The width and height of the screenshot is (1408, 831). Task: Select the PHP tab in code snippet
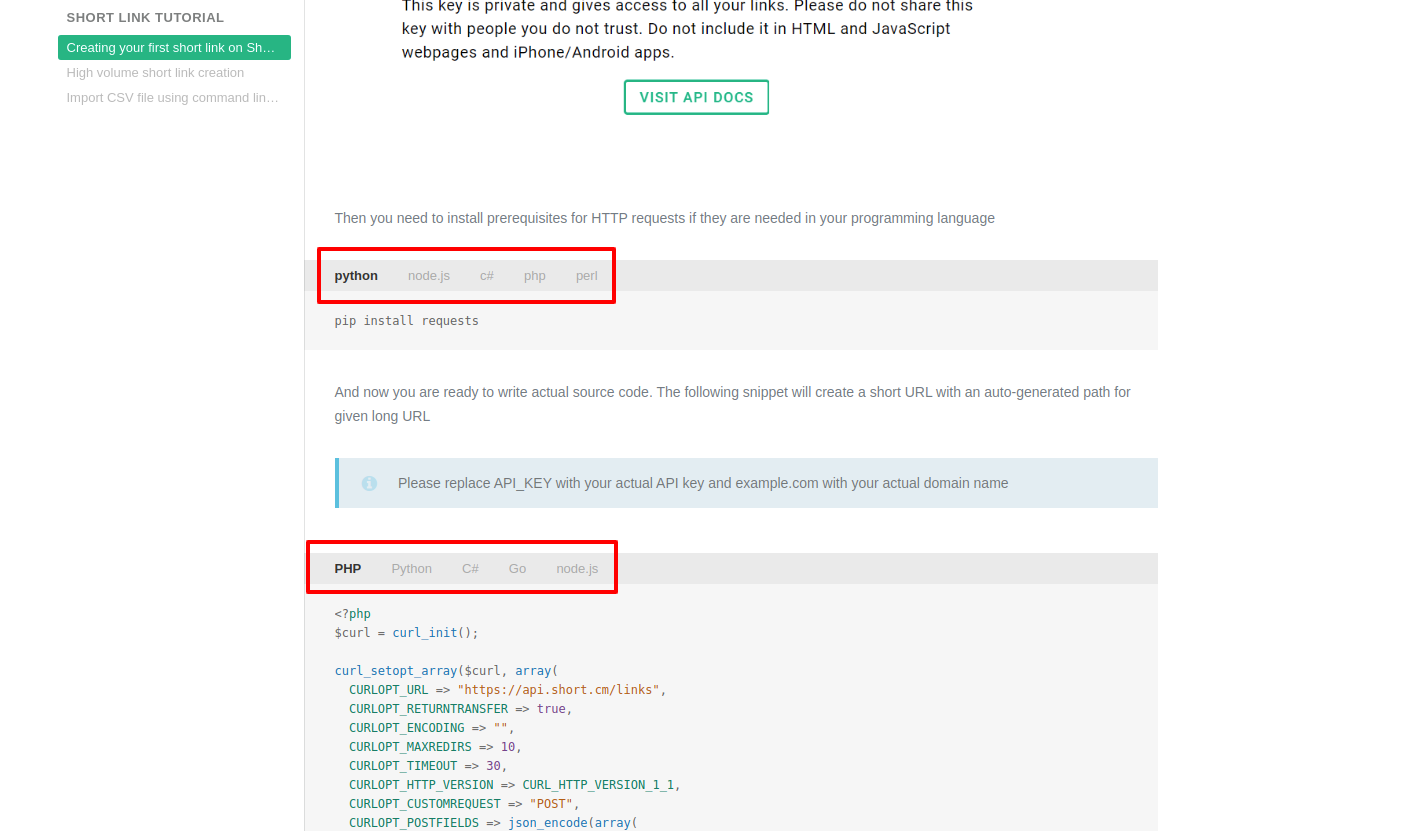coord(348,569)
